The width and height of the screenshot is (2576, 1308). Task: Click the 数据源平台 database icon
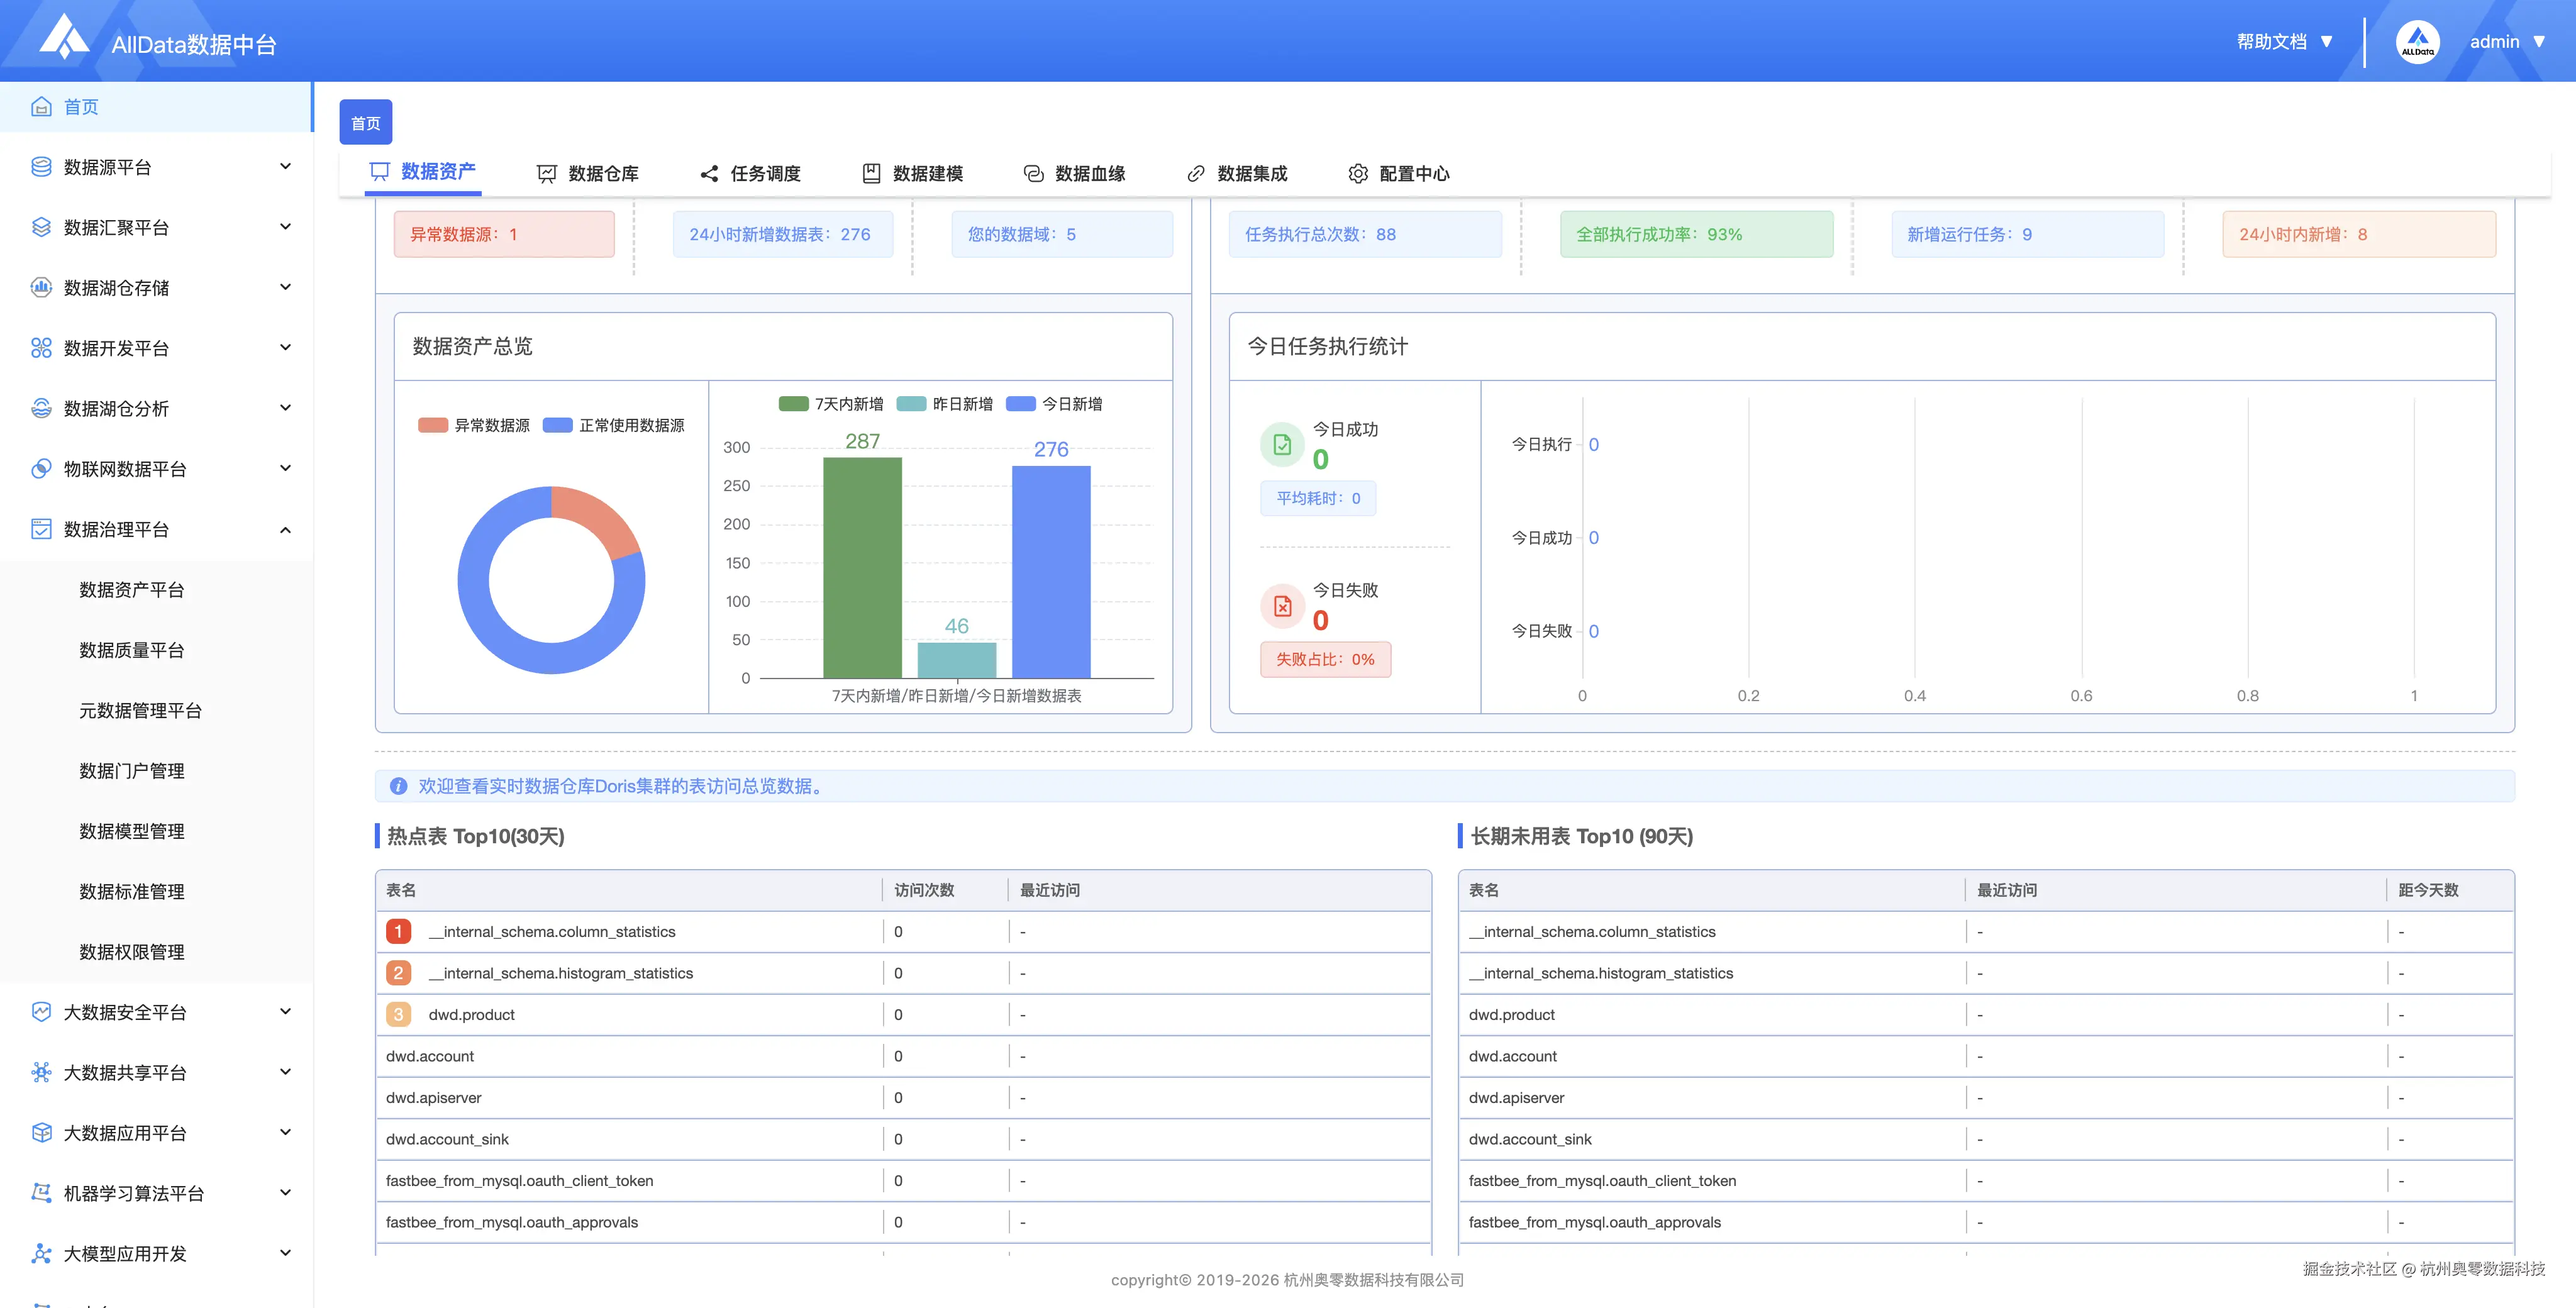pos(41,167)
